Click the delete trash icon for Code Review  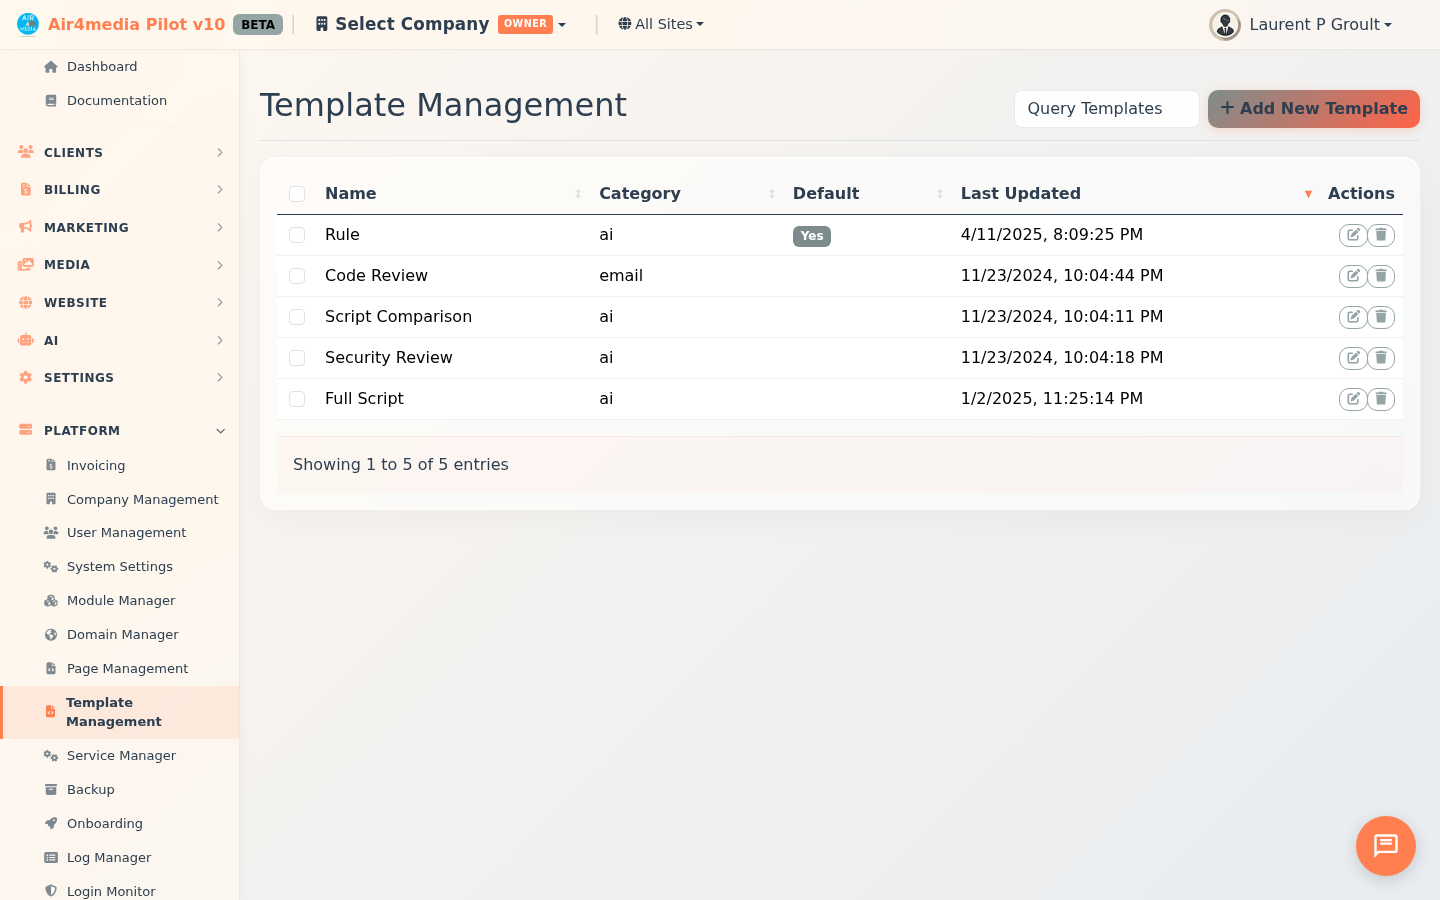pyautogui.click(x=1381, y=275)
